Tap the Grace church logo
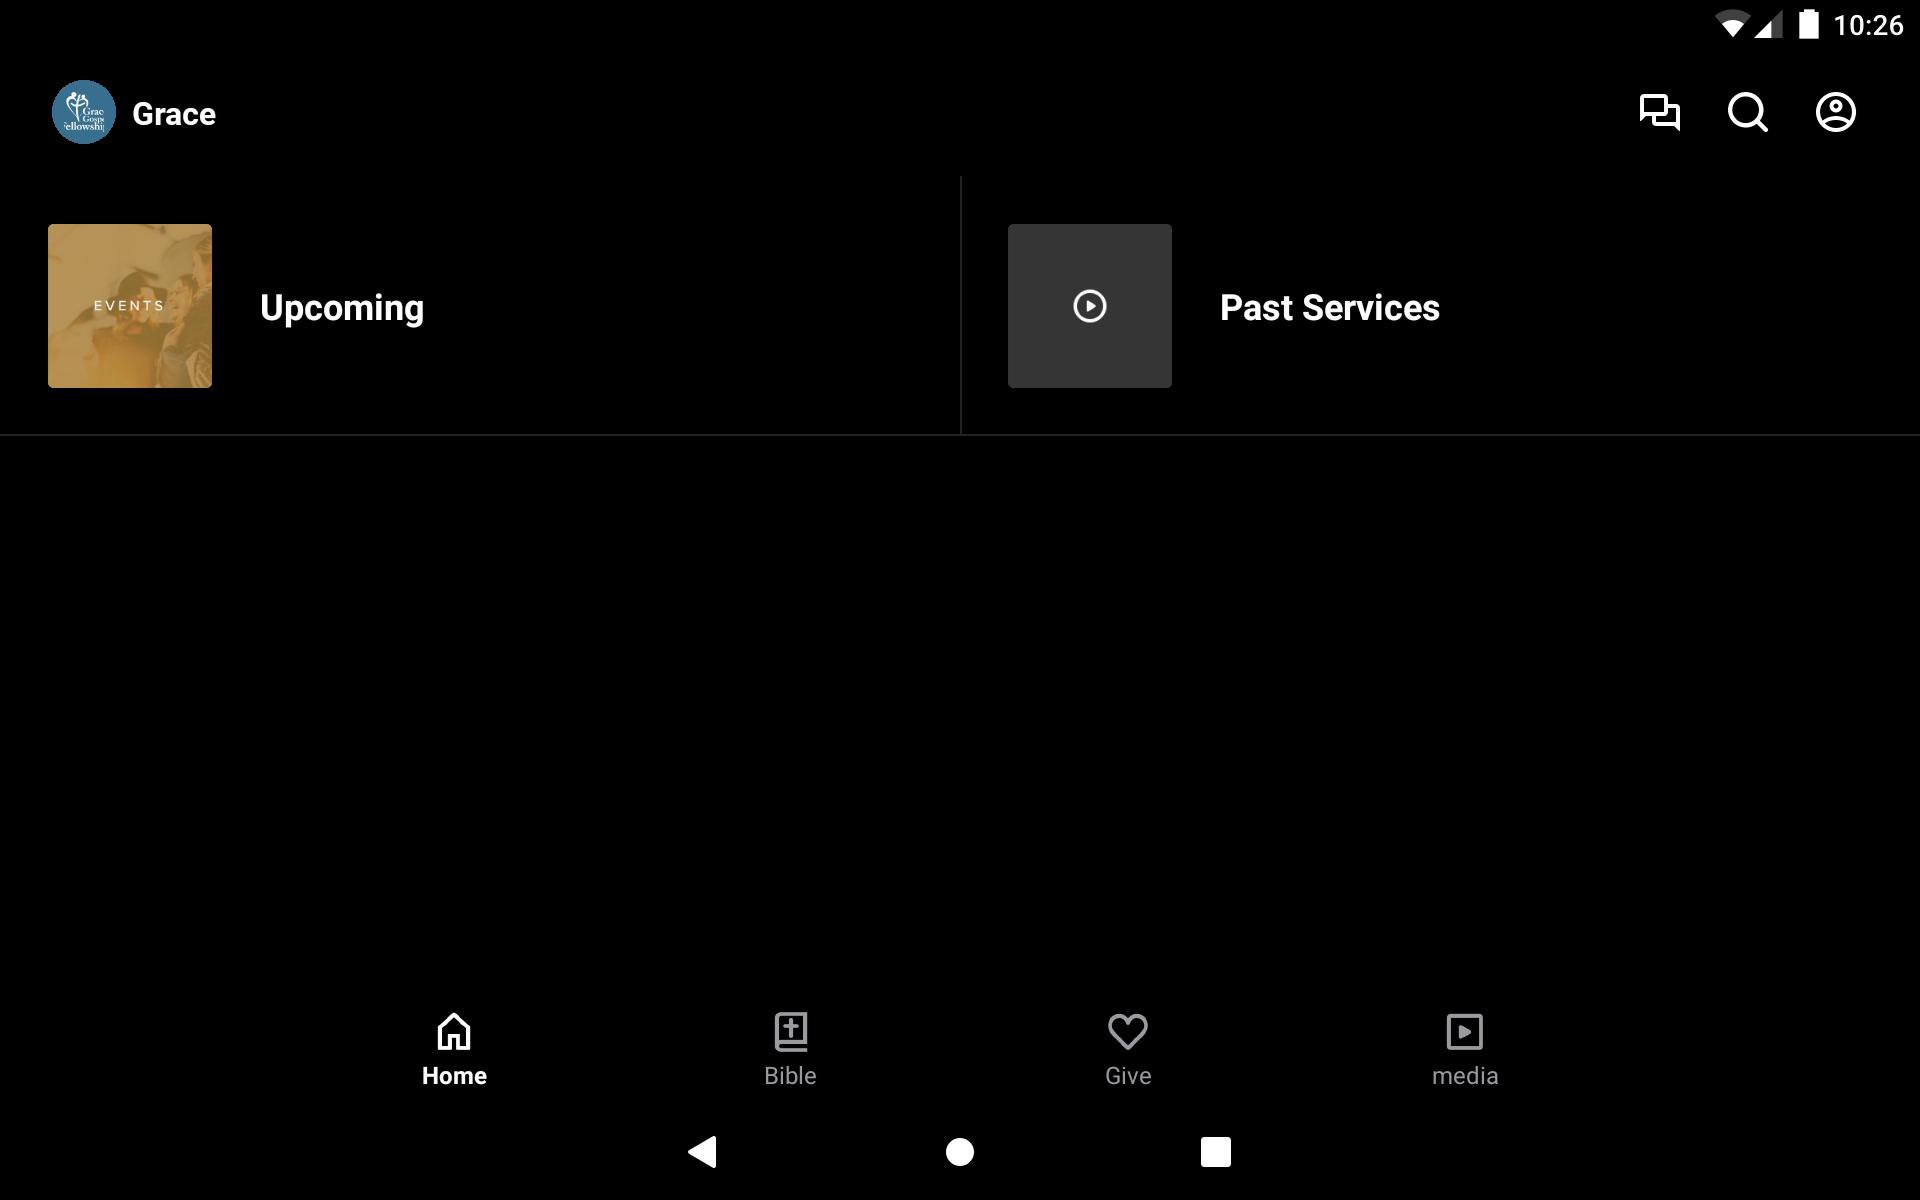Screen dimensions: 1920x1200 pos(84,112)
